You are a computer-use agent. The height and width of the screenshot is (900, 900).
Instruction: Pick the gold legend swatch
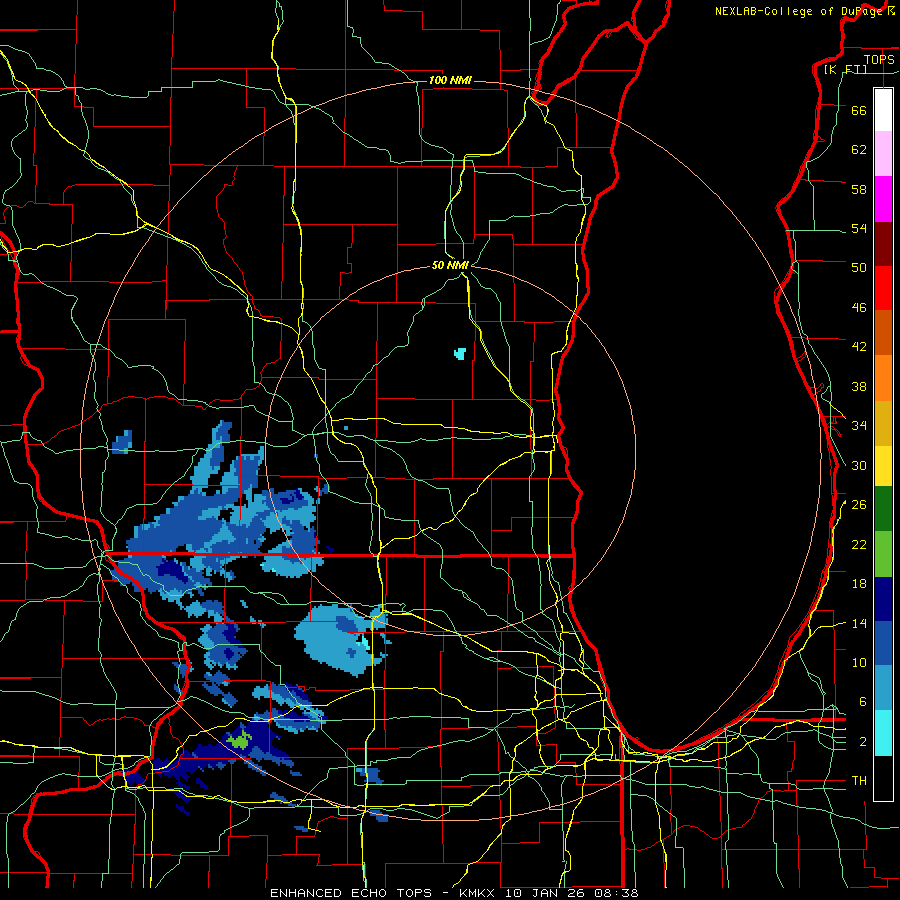click(x=883, y=423)
